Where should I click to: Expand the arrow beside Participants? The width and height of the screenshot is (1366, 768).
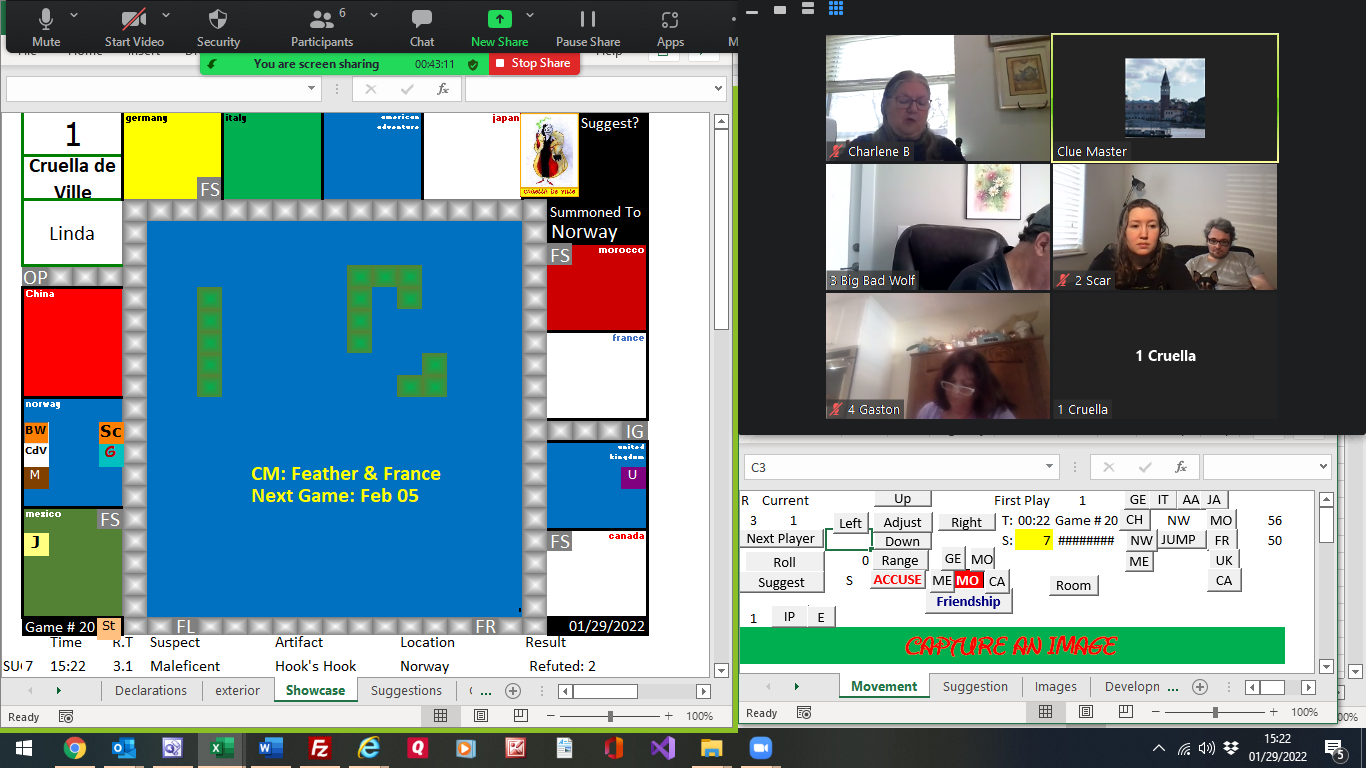click(x=373, y=16)
